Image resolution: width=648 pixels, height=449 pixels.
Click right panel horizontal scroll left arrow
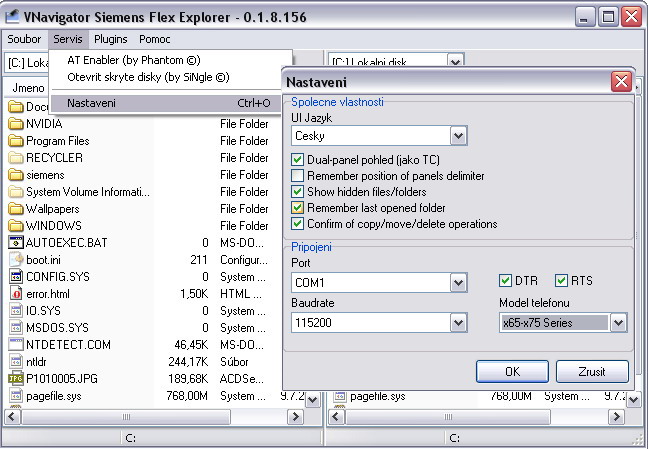point(336,416)
